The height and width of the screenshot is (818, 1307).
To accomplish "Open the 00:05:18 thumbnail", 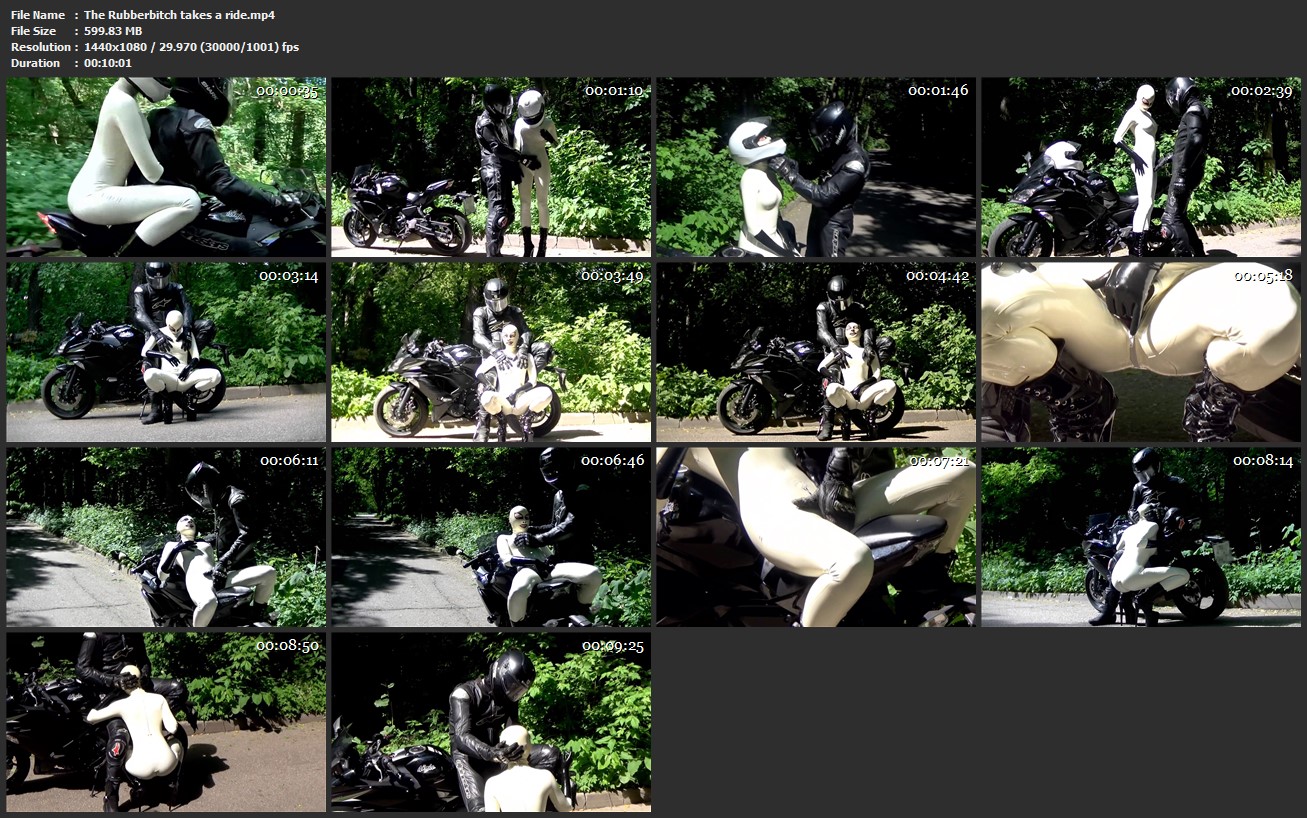I will 1141,352.
